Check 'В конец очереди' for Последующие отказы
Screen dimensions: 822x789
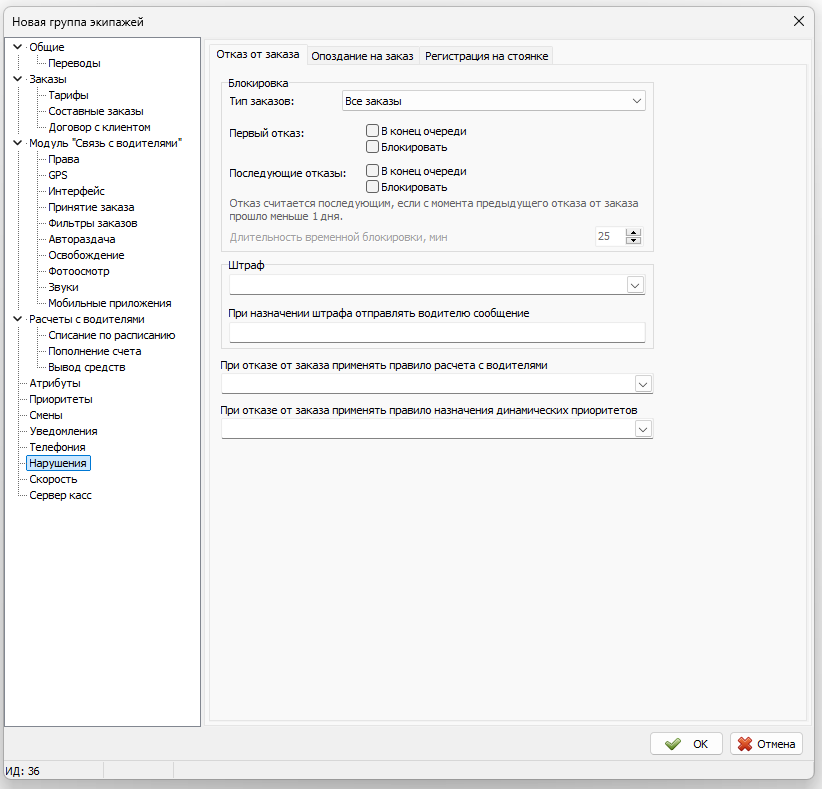tap(372, 170)
